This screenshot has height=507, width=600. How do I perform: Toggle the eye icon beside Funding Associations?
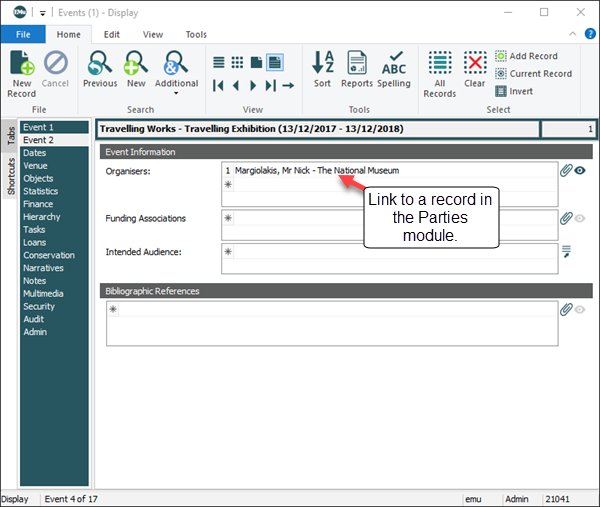pyautogui.click(x=580, y=218)
